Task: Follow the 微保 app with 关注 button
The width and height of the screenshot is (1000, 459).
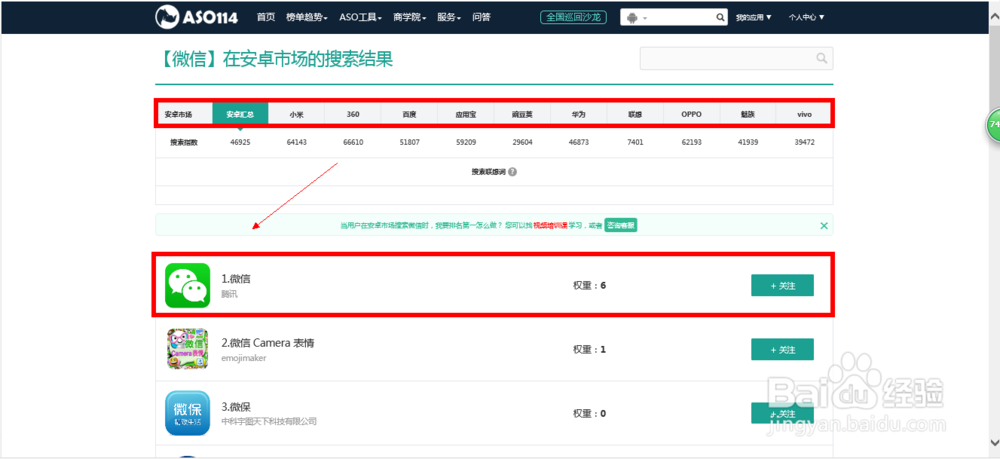Action: pos(783,413)
